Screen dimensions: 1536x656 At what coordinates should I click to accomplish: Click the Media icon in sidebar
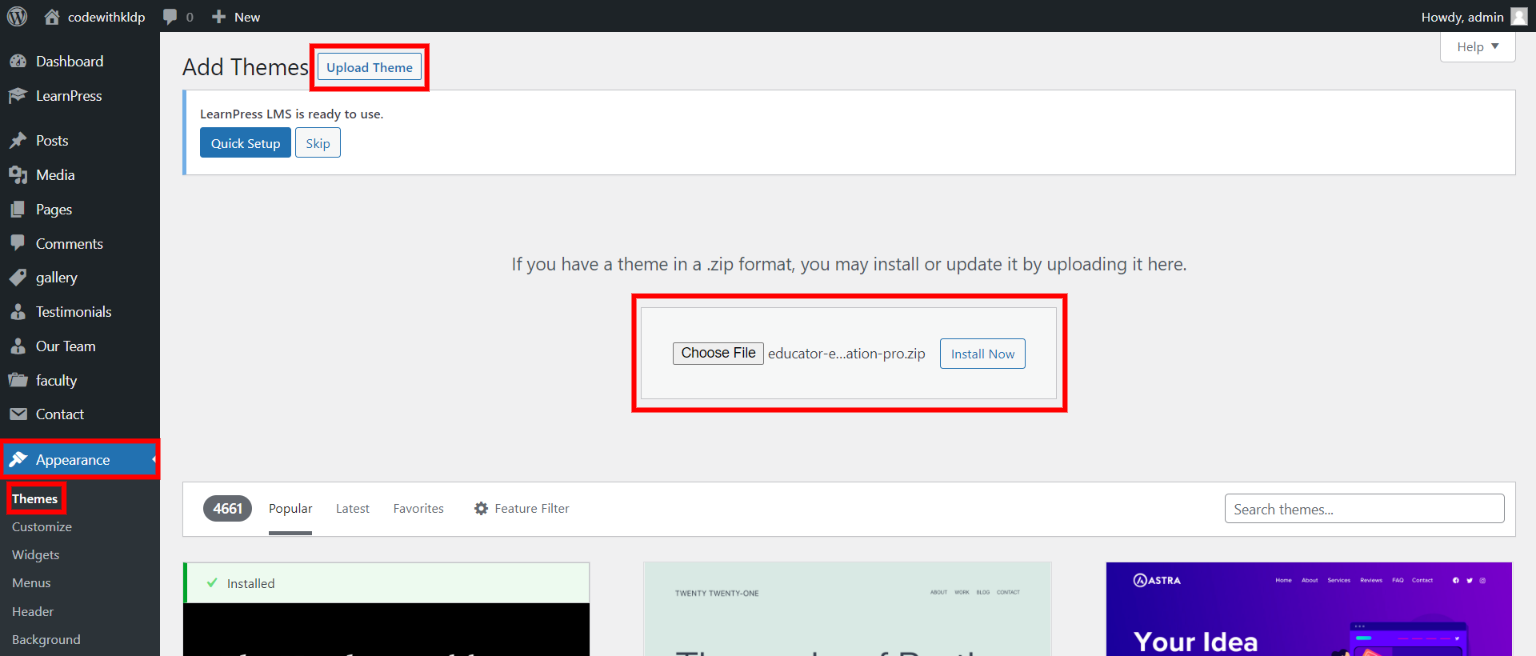[x=18, y=175]
